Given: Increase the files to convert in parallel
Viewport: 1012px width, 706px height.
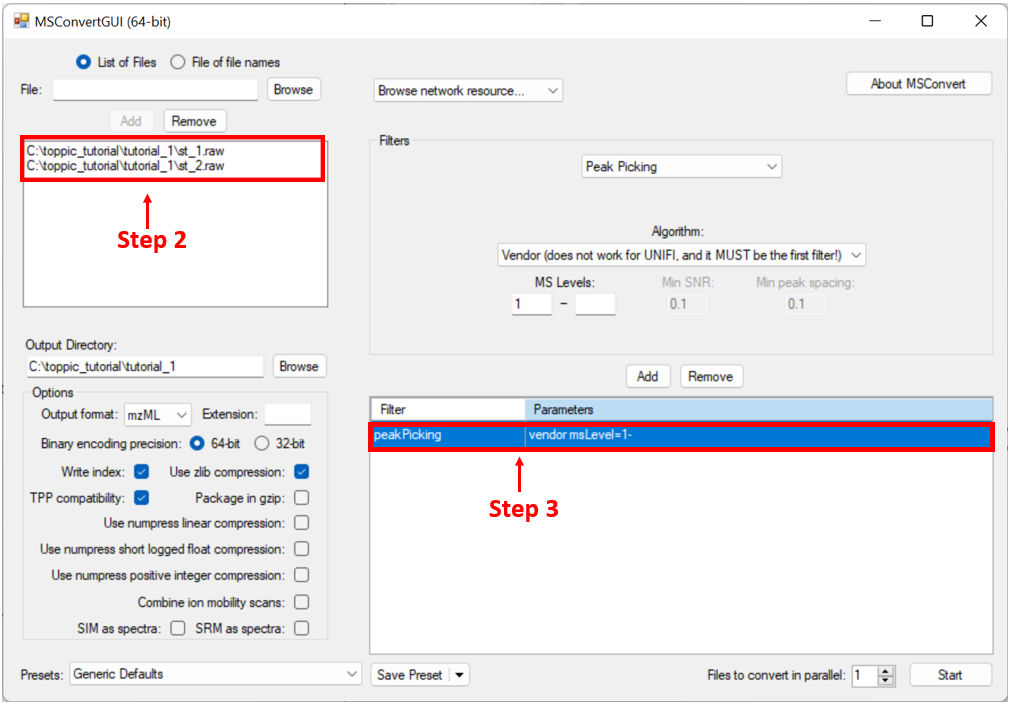Looking at the screenshot, I should coord(886,670).
